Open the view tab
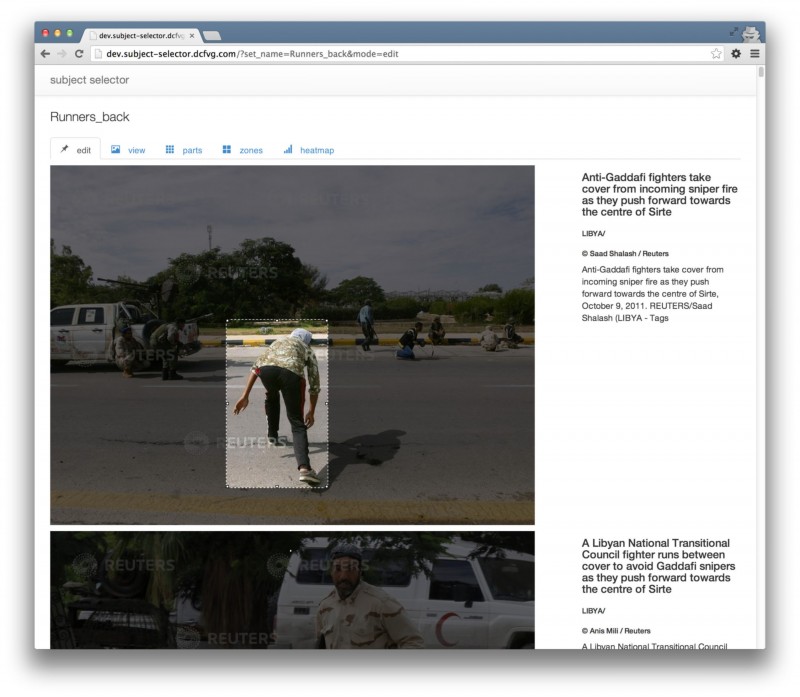 coord(128,150)
